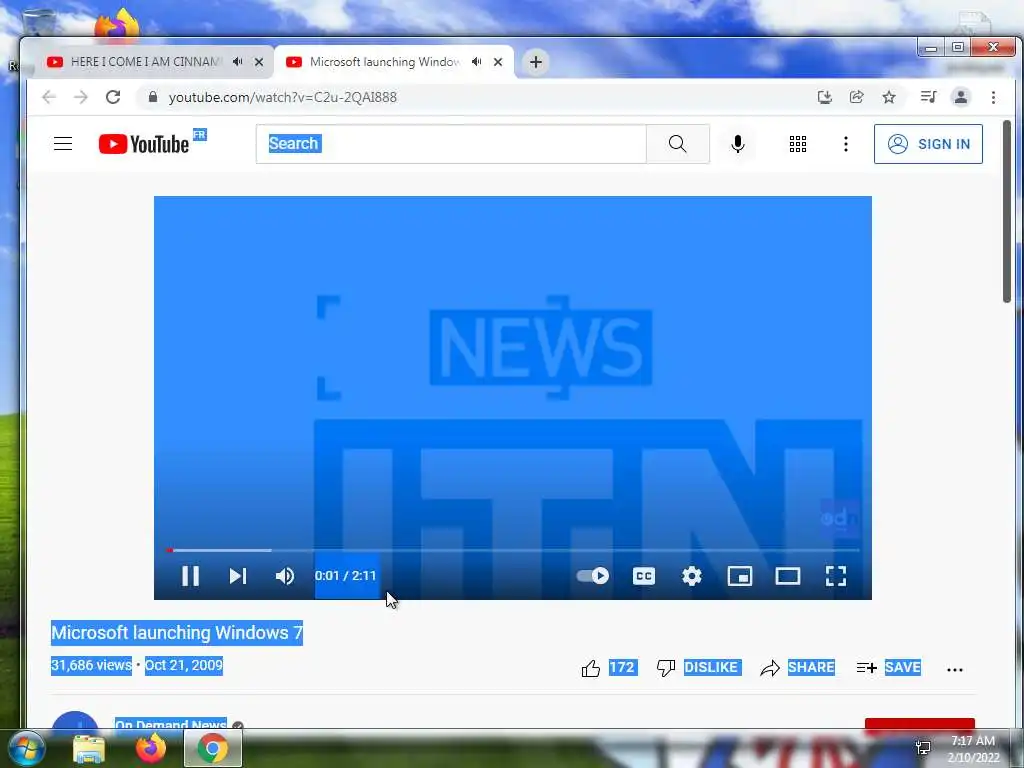
Task: Enable miniplayer mode
Action: [x=739, y=576]
